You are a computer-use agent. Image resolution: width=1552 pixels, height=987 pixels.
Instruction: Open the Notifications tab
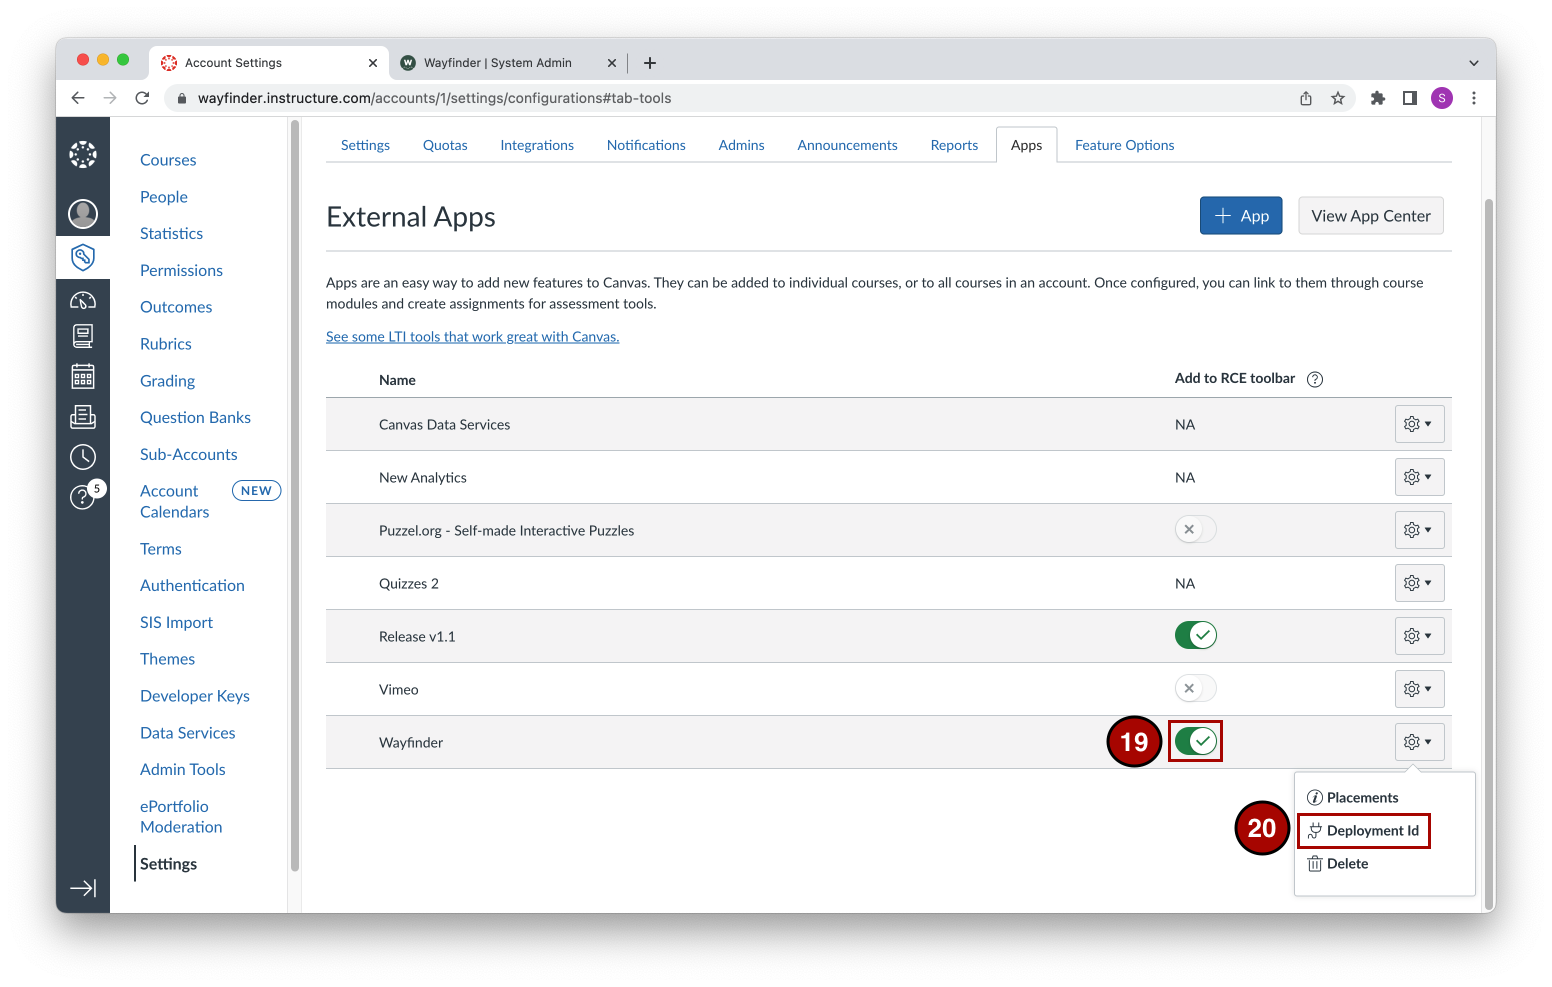coord(646,145)
